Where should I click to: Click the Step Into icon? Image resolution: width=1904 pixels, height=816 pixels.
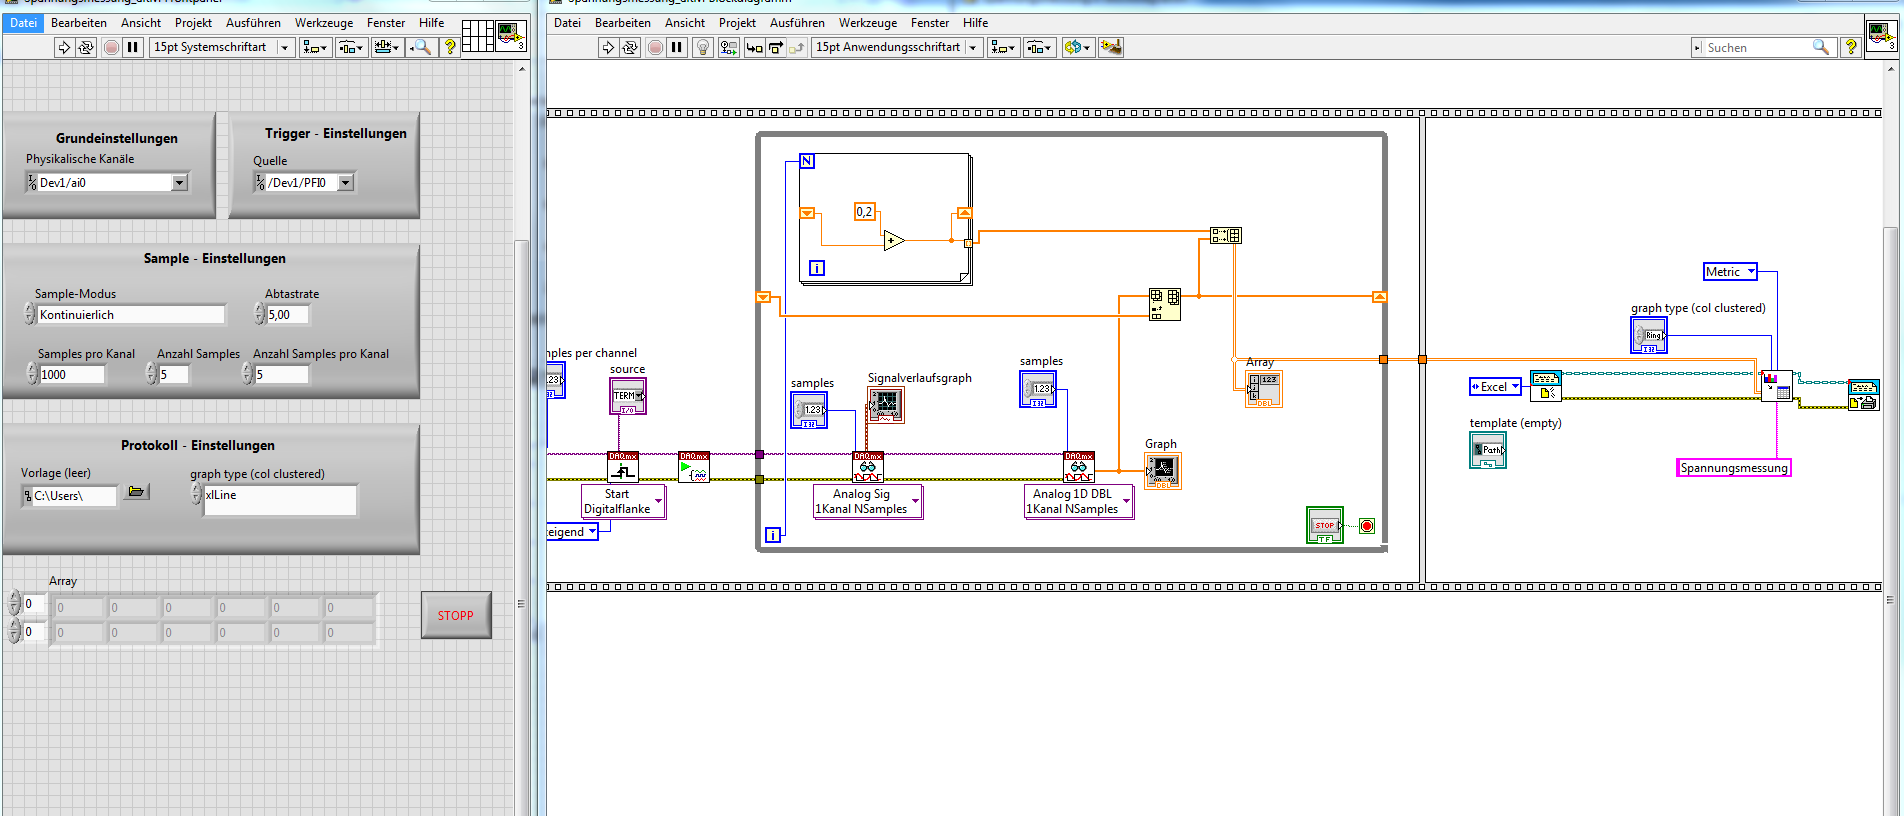point(754,47)
